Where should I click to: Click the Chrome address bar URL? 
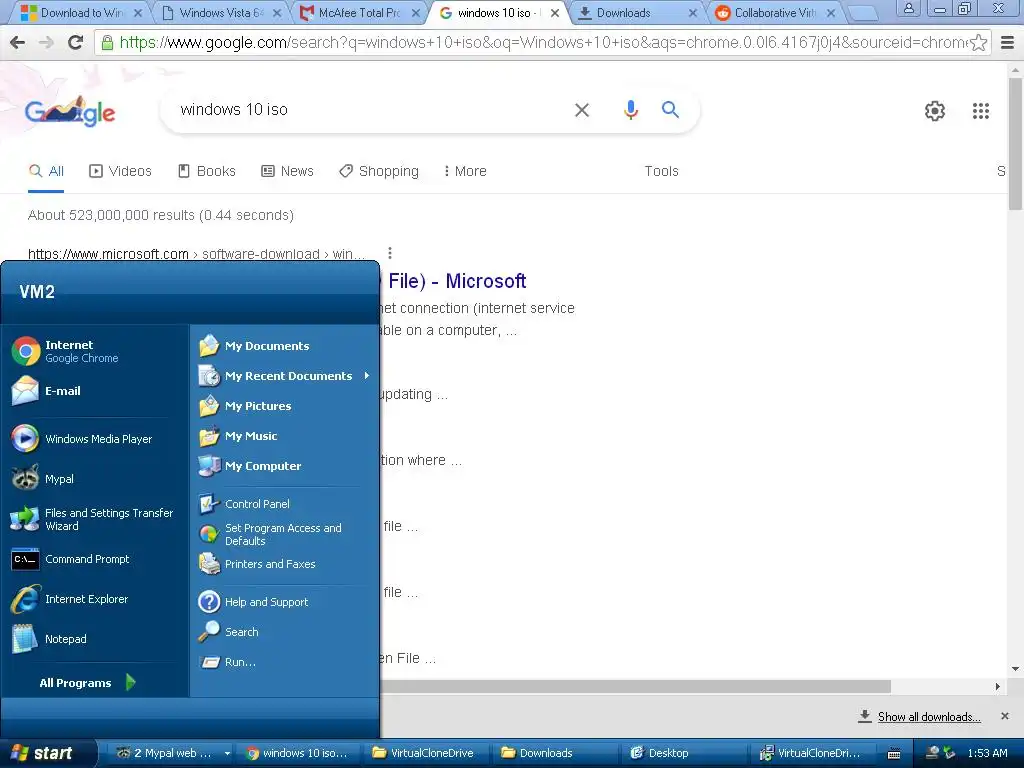(542, 43)
